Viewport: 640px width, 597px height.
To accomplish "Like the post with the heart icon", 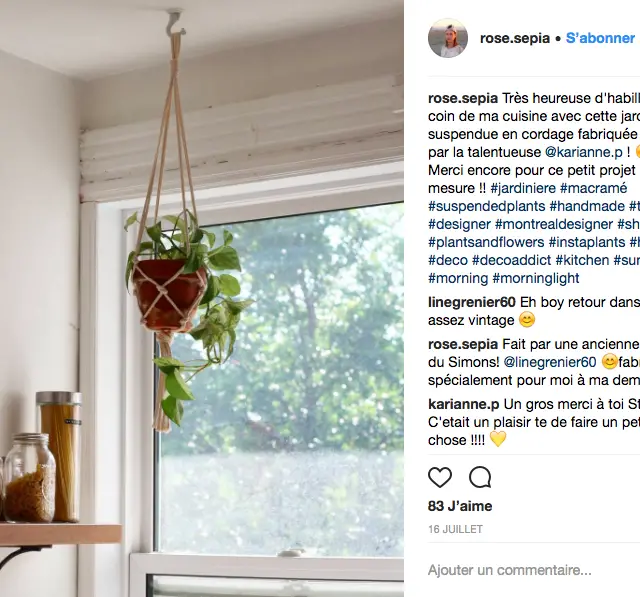I will click(x=440, y=477).
